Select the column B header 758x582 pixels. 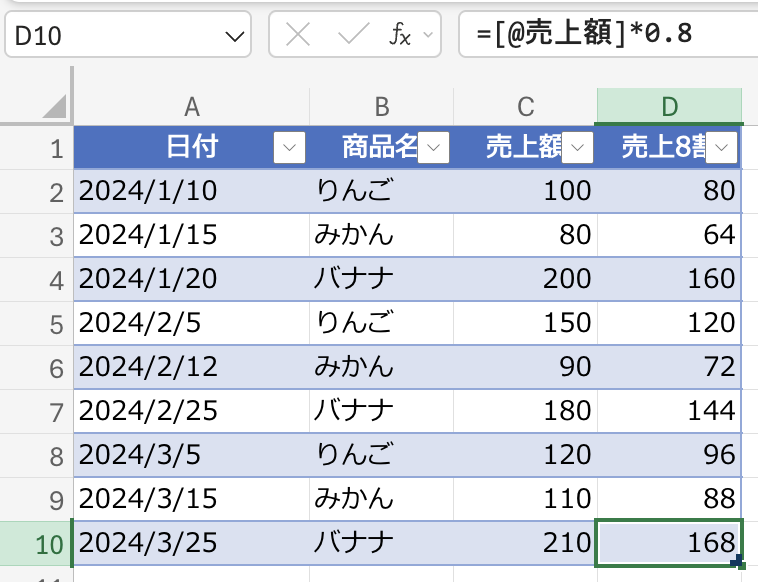pos(381,107)
